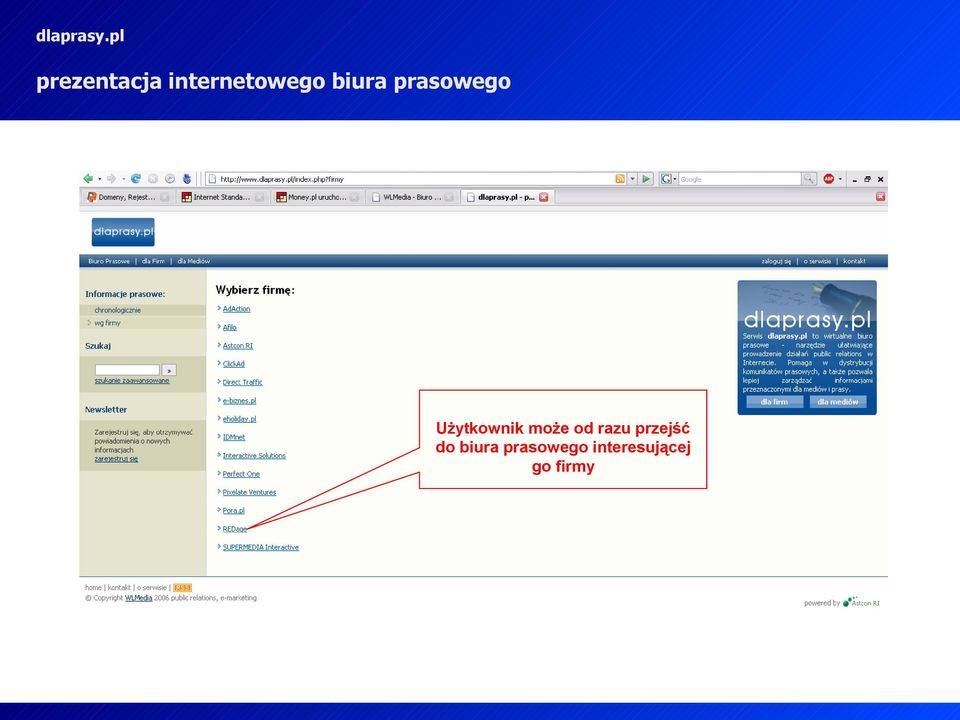The height and width of the screenshot is (720, 960).
Task: Close the dlaprasy.pl tab with its red X
Action: pos(543,197)
